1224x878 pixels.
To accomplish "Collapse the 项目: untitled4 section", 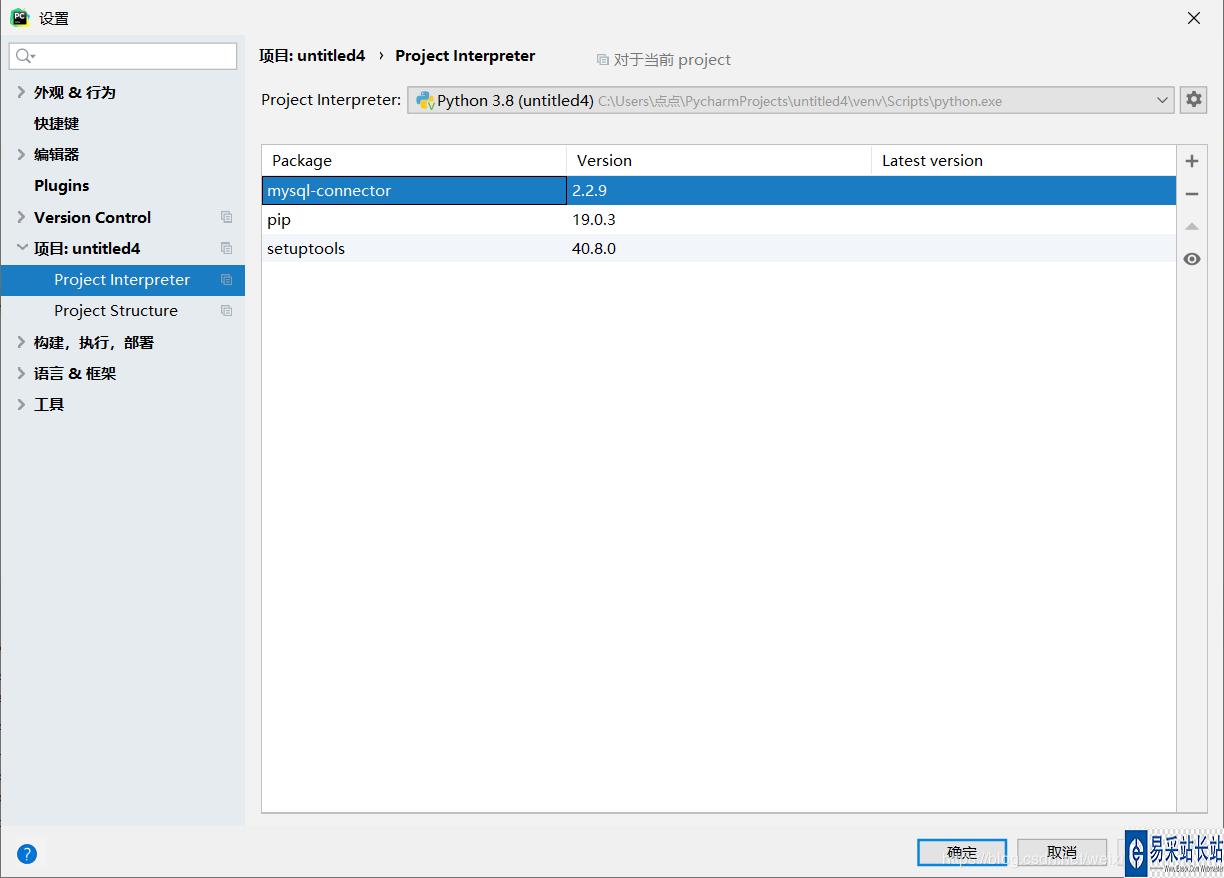I will click(22, 248).
